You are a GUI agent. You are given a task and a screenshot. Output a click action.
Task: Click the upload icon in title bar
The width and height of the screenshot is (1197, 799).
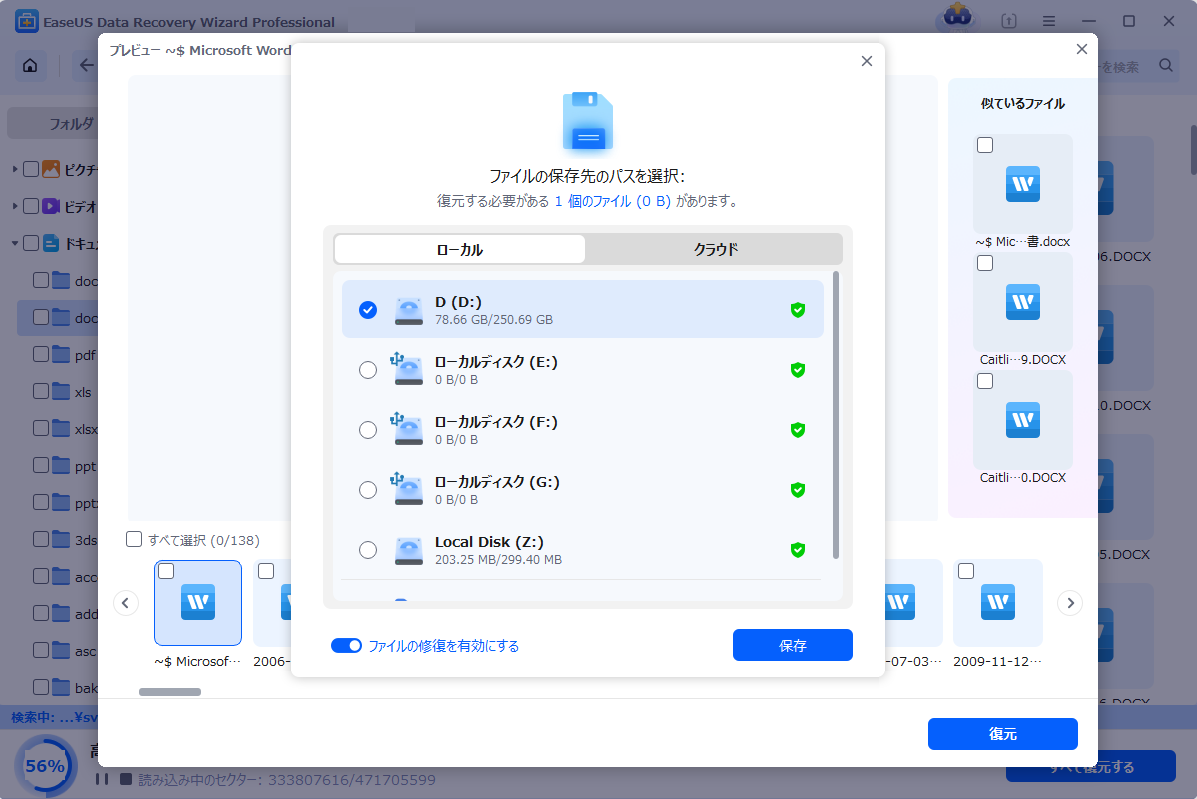(x=1008, y=21)
